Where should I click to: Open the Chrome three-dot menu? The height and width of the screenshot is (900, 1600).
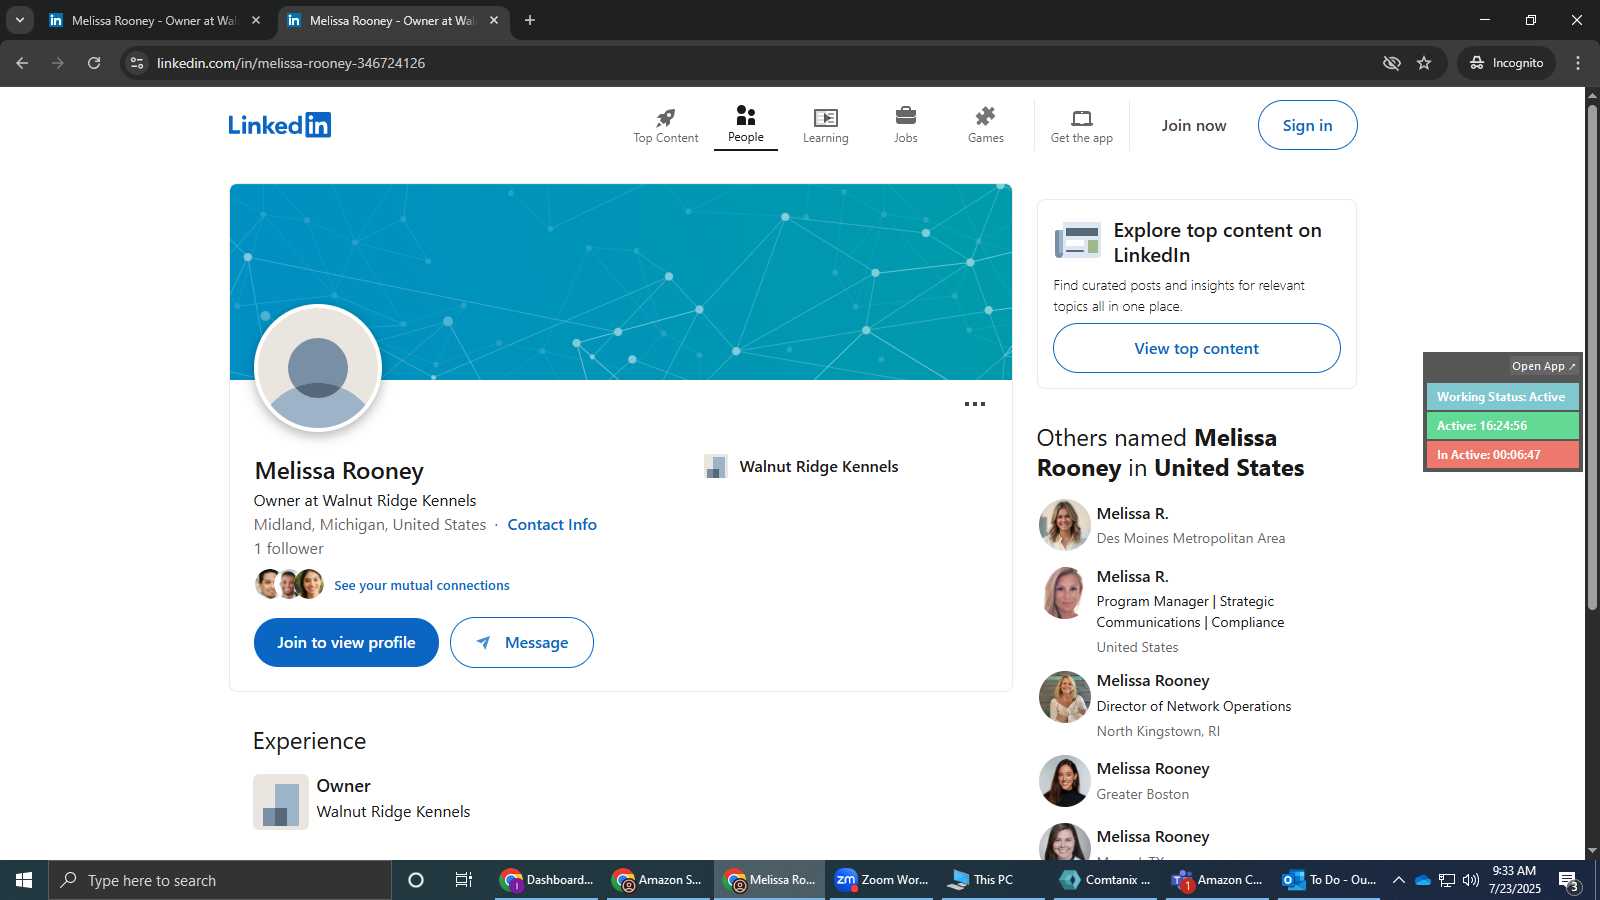pos(1578,63)
